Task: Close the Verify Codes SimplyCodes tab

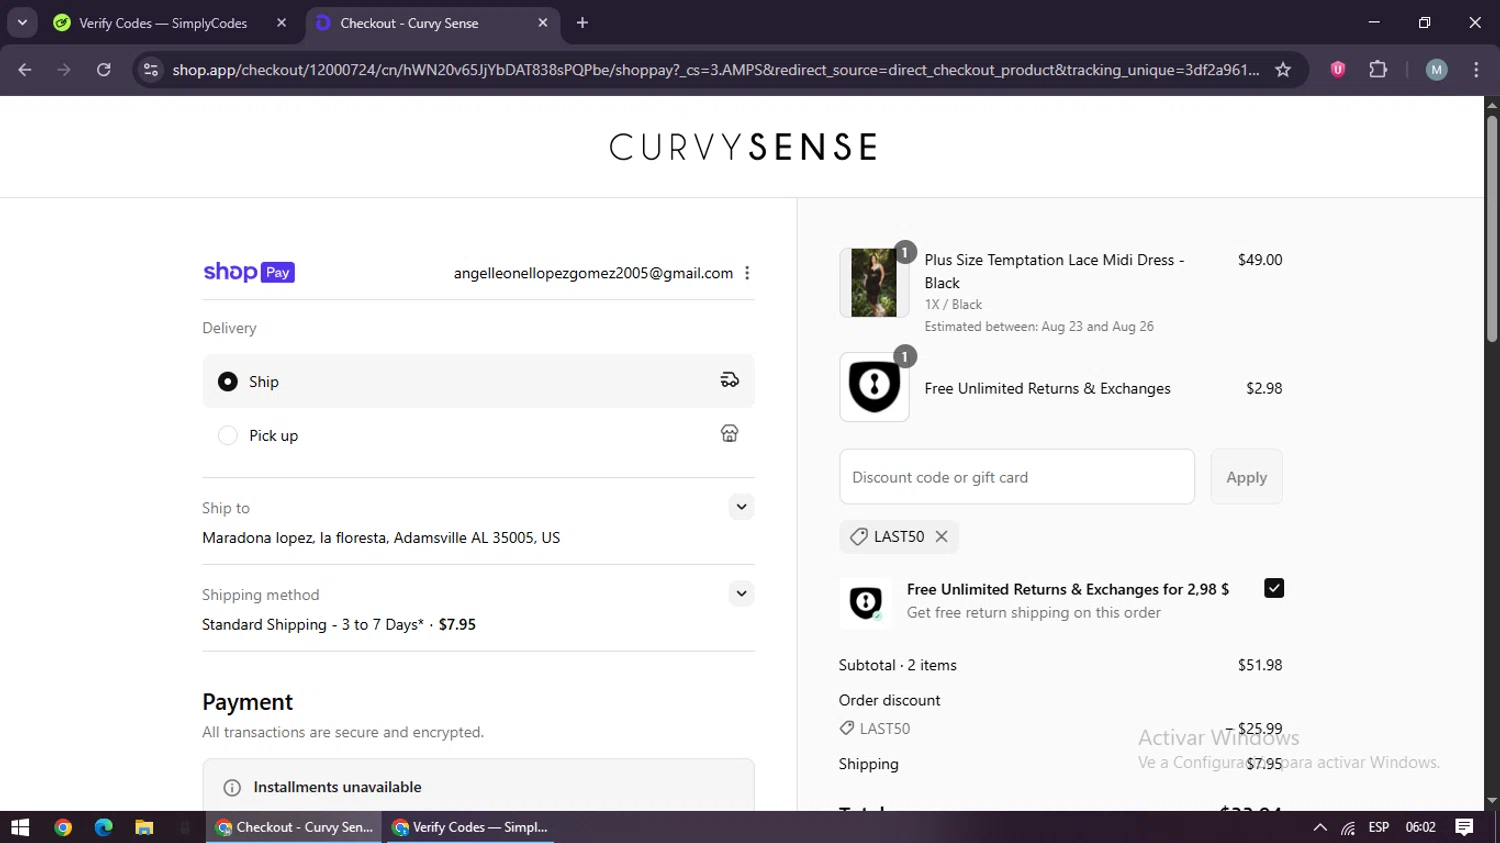Action: coord(281,23)
